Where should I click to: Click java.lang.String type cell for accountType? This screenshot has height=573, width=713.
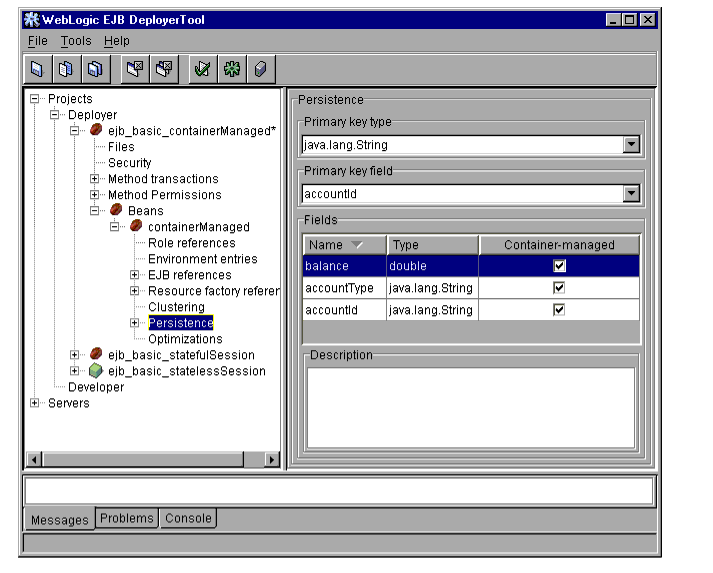pos(433,288)
